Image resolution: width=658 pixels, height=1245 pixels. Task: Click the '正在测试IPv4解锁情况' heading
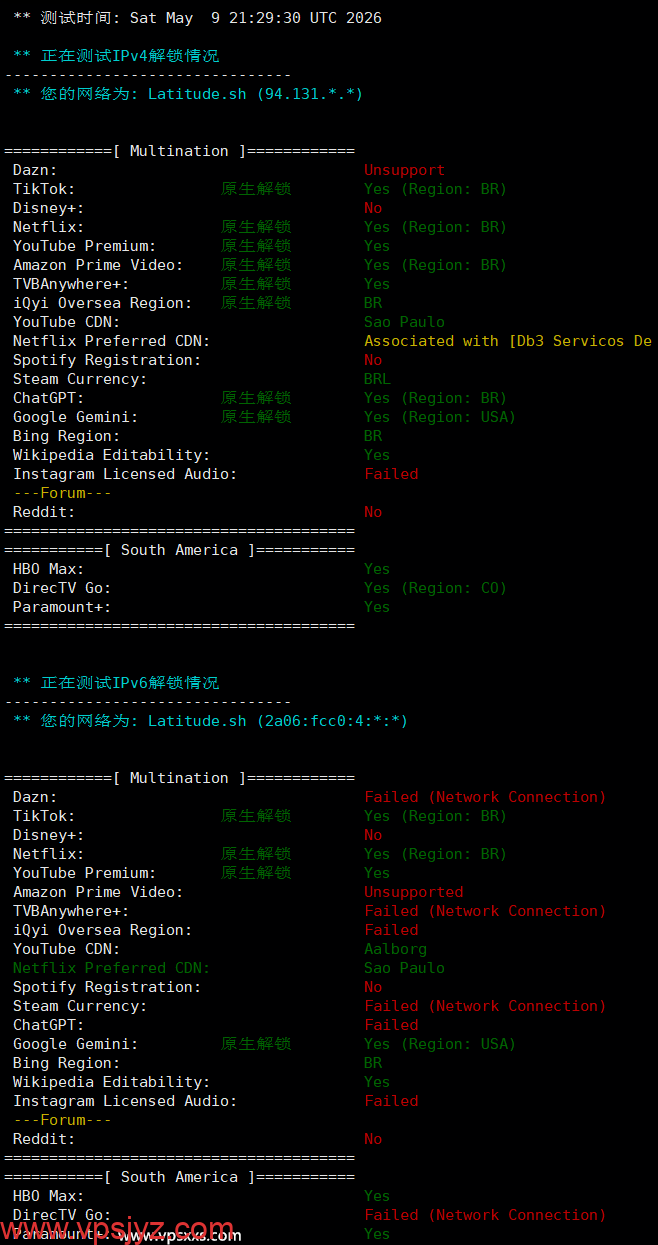pyautogui.click(x=130, y=56)
